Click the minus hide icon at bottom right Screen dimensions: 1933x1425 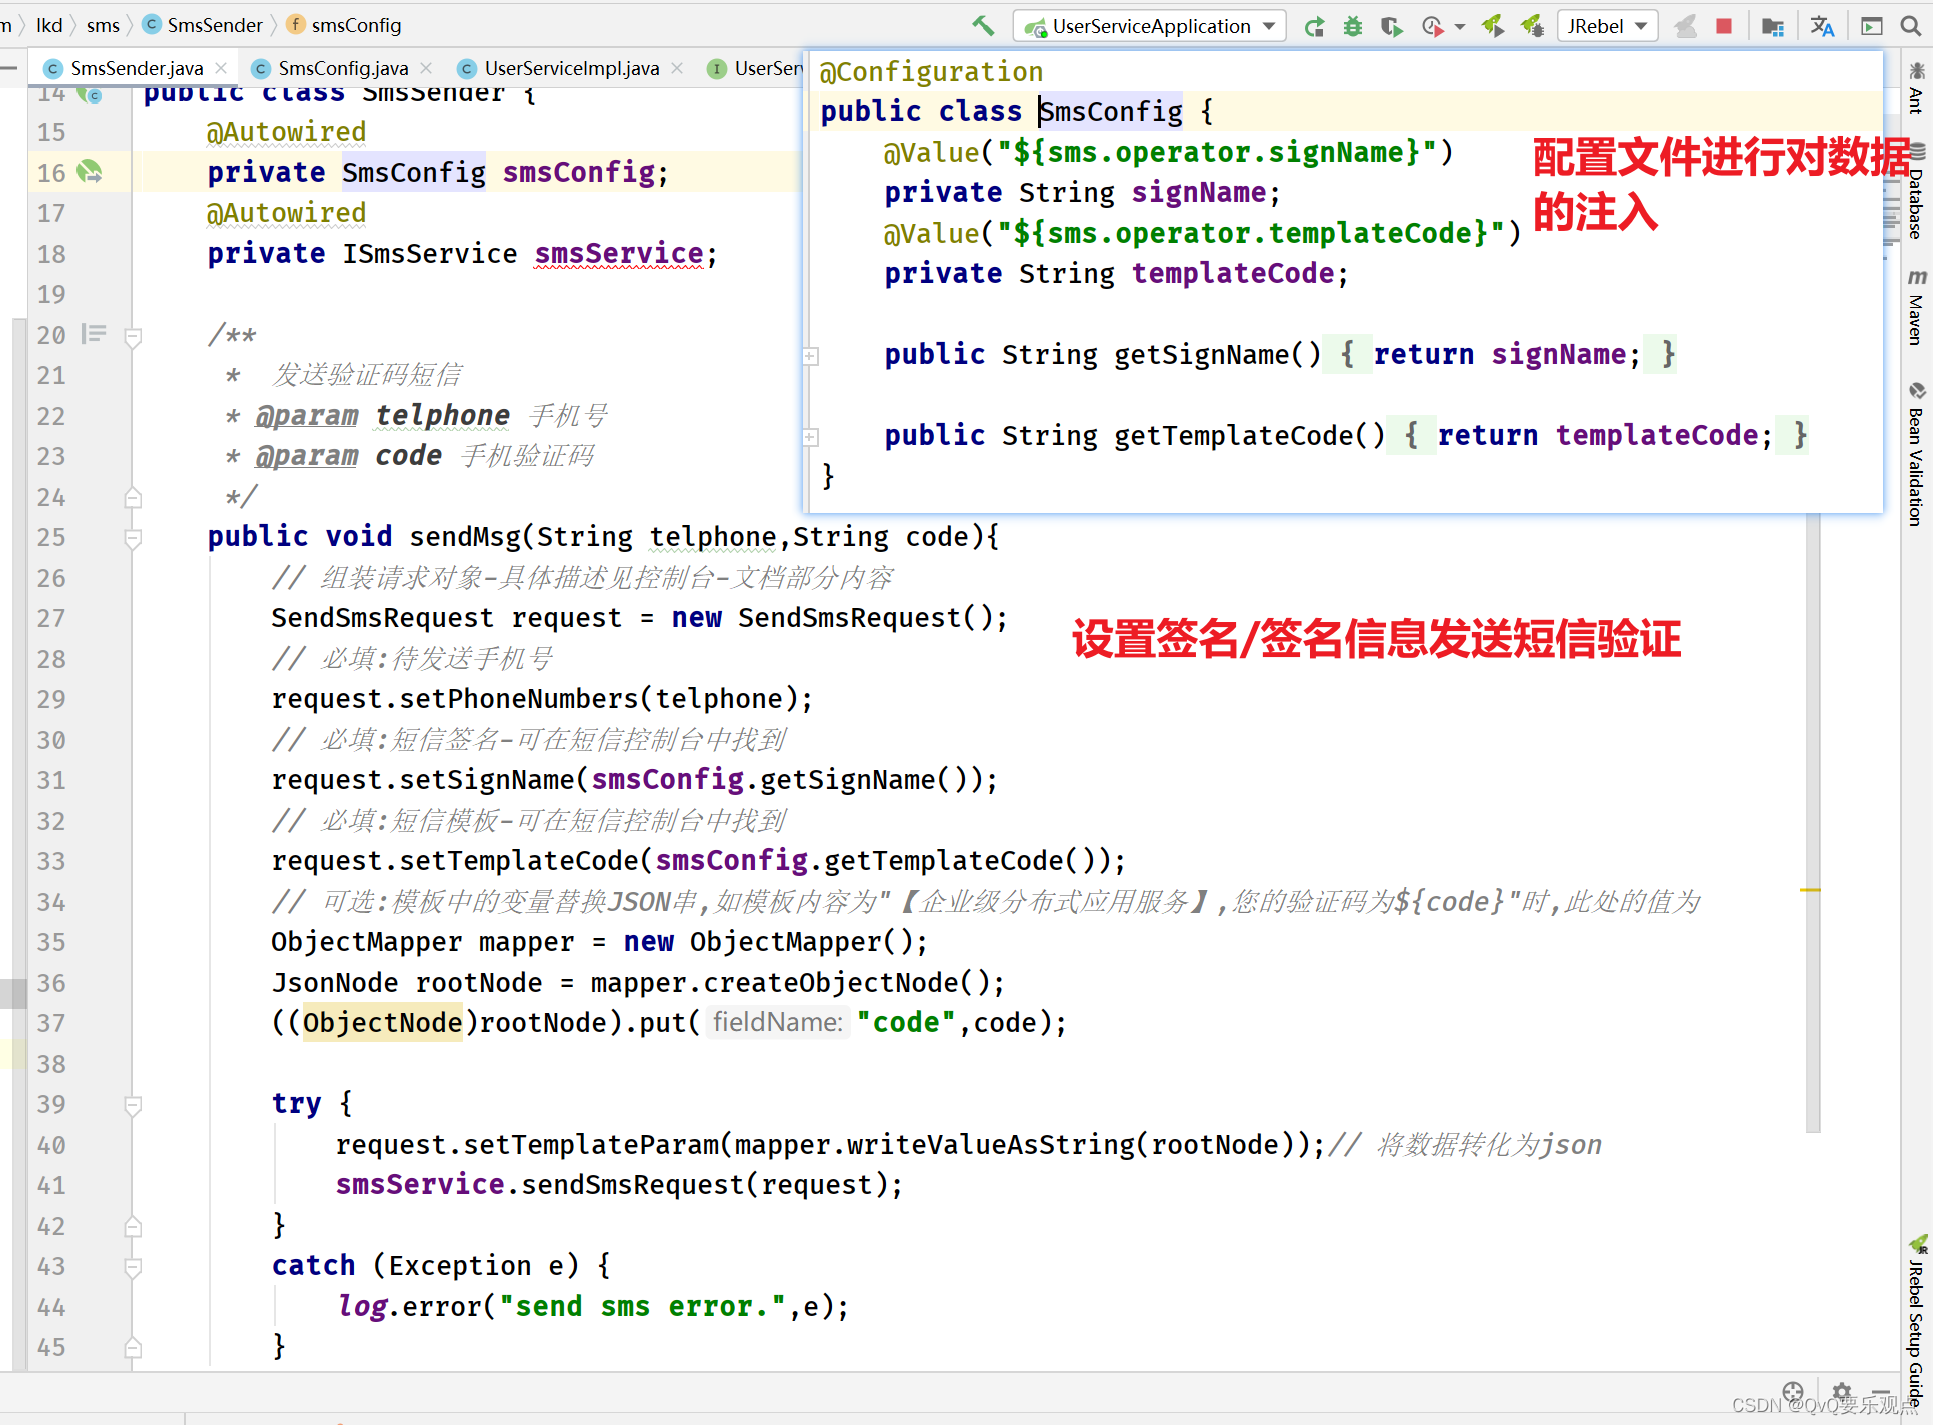1881,1392
